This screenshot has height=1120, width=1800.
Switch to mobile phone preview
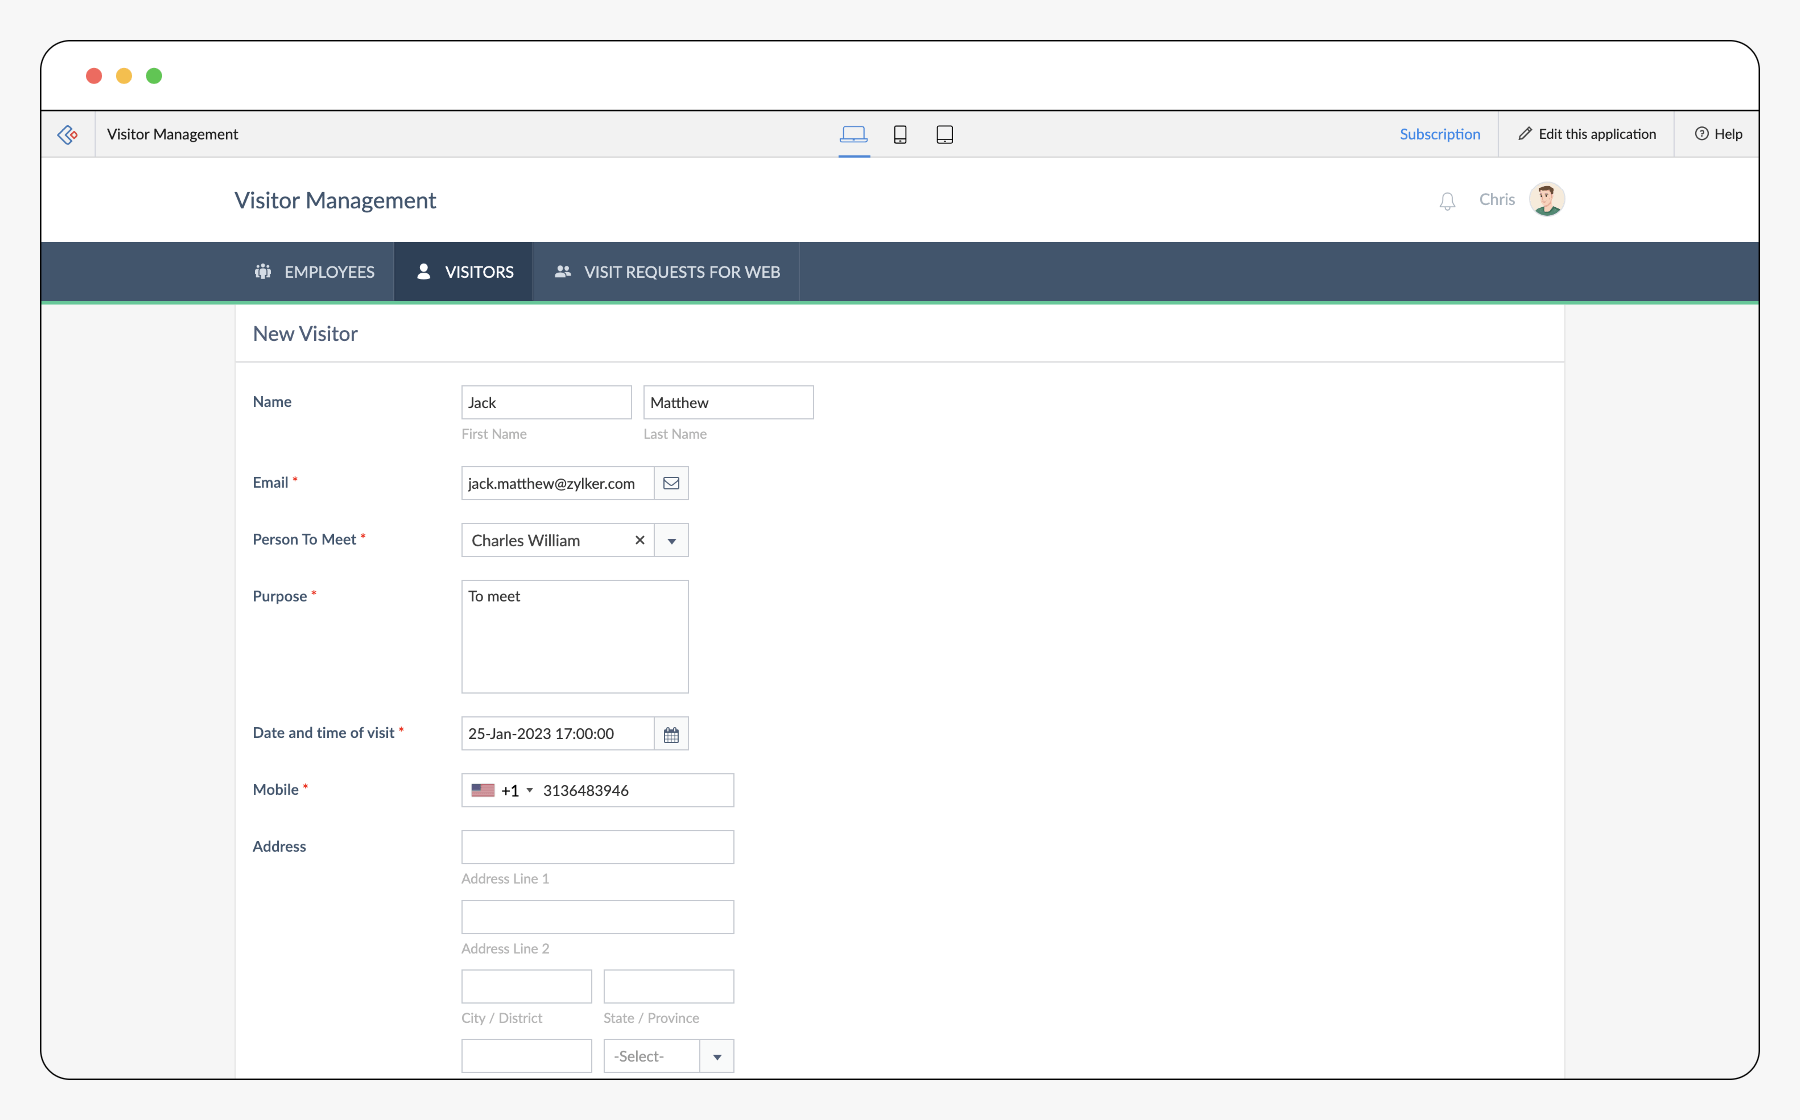900,134
